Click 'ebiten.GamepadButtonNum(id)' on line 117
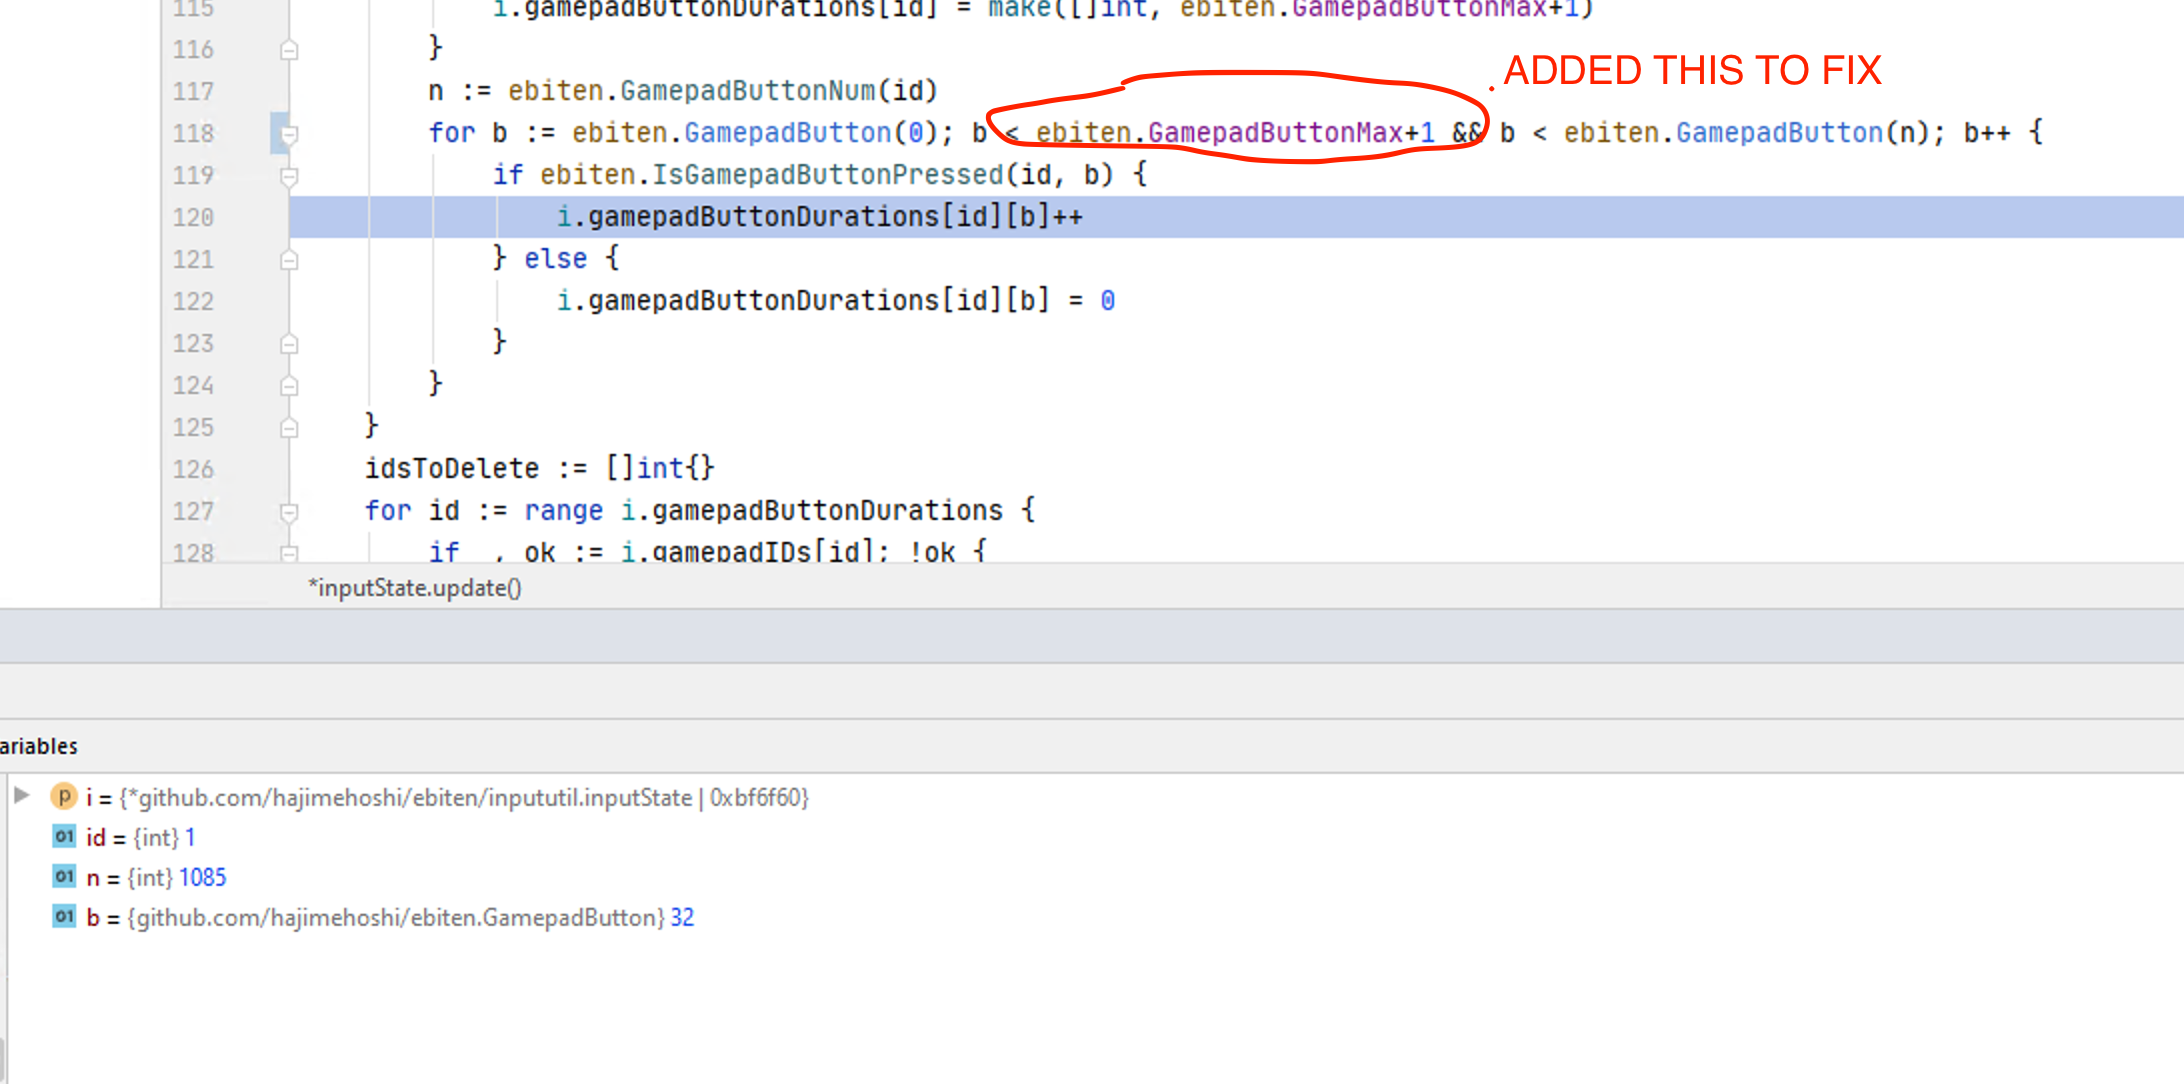 tap(722, 91)
